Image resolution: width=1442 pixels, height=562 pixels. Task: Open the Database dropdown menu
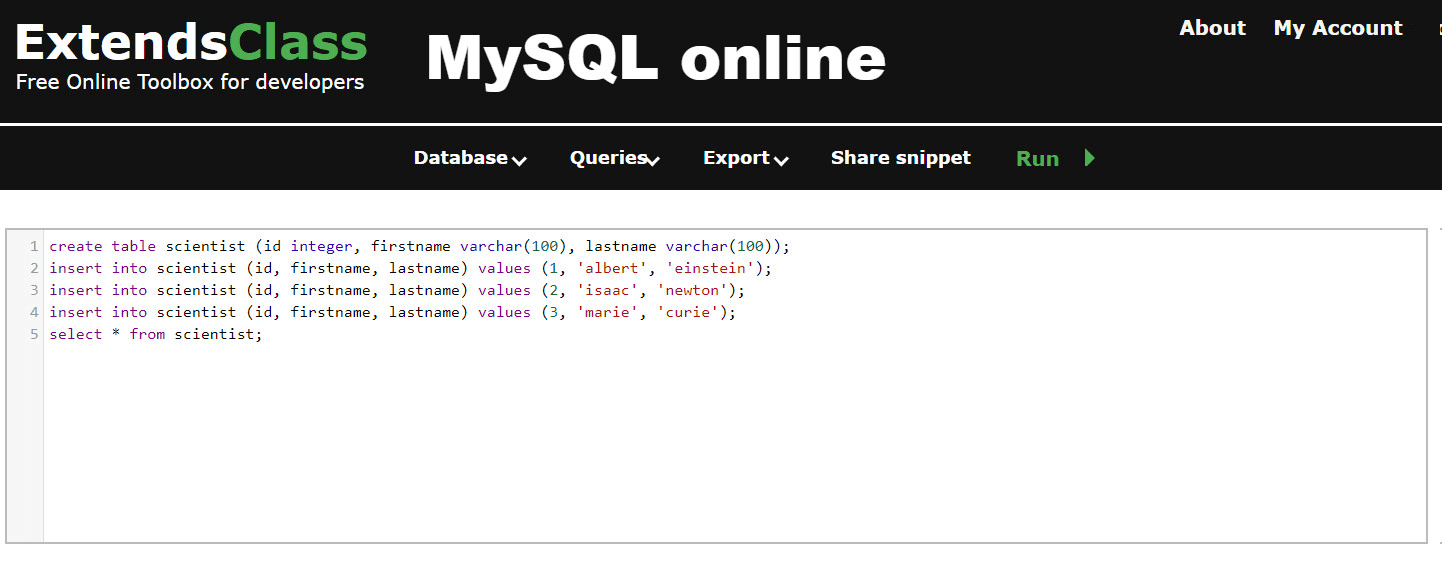470,158
